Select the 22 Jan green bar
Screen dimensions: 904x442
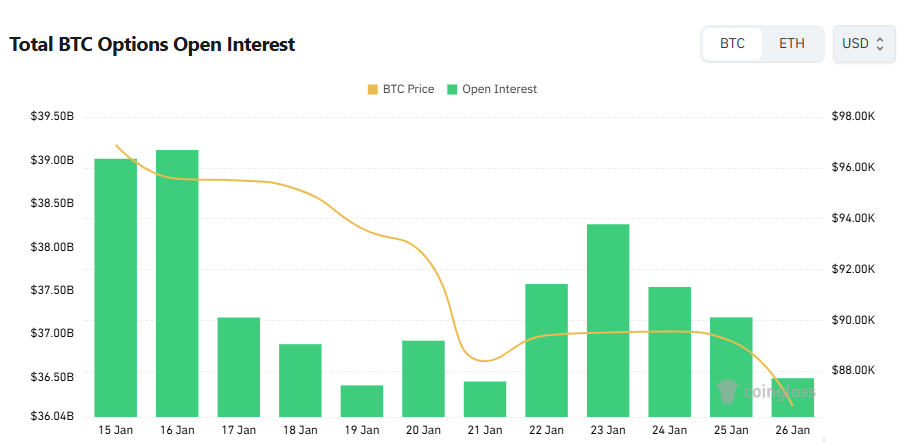click(x=547, y=350)
